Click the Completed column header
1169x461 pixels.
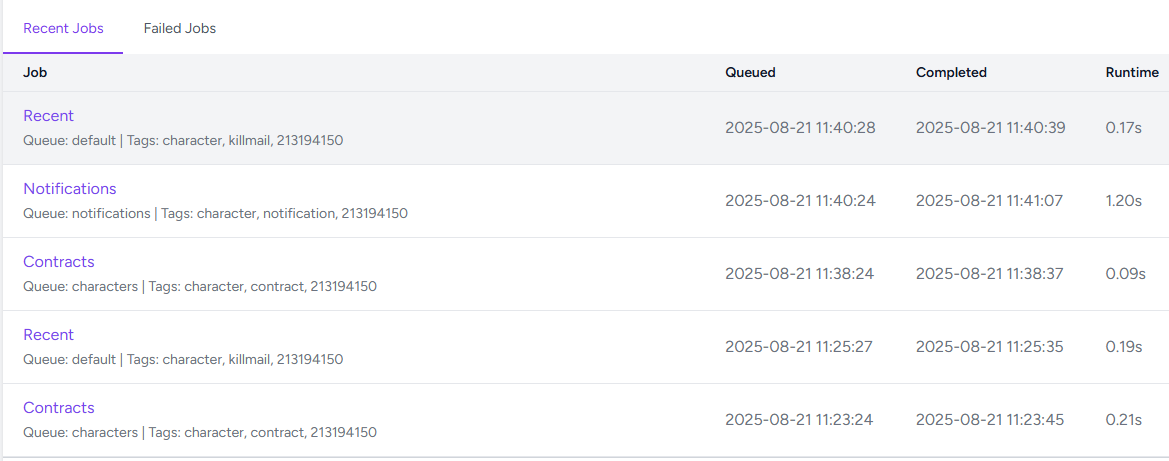[951, 73]
